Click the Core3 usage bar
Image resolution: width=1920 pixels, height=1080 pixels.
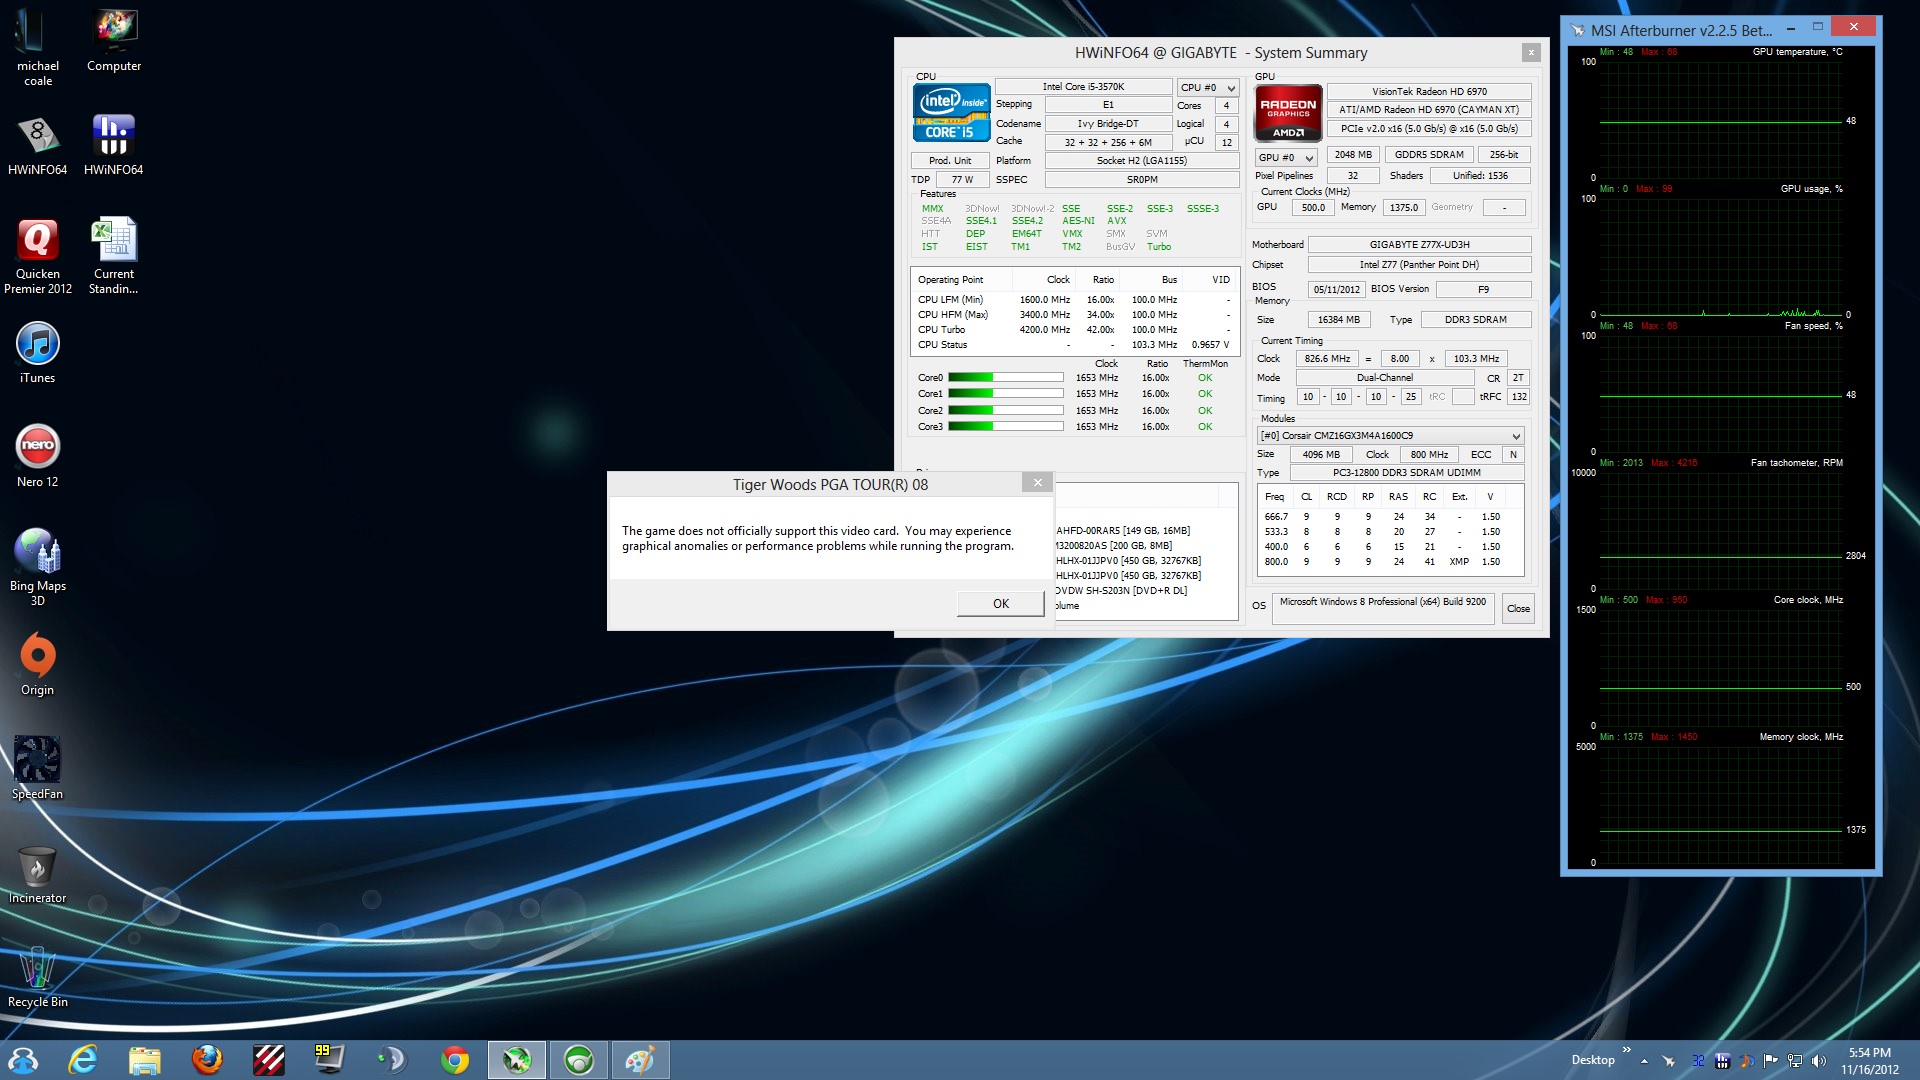(1005, 427)
